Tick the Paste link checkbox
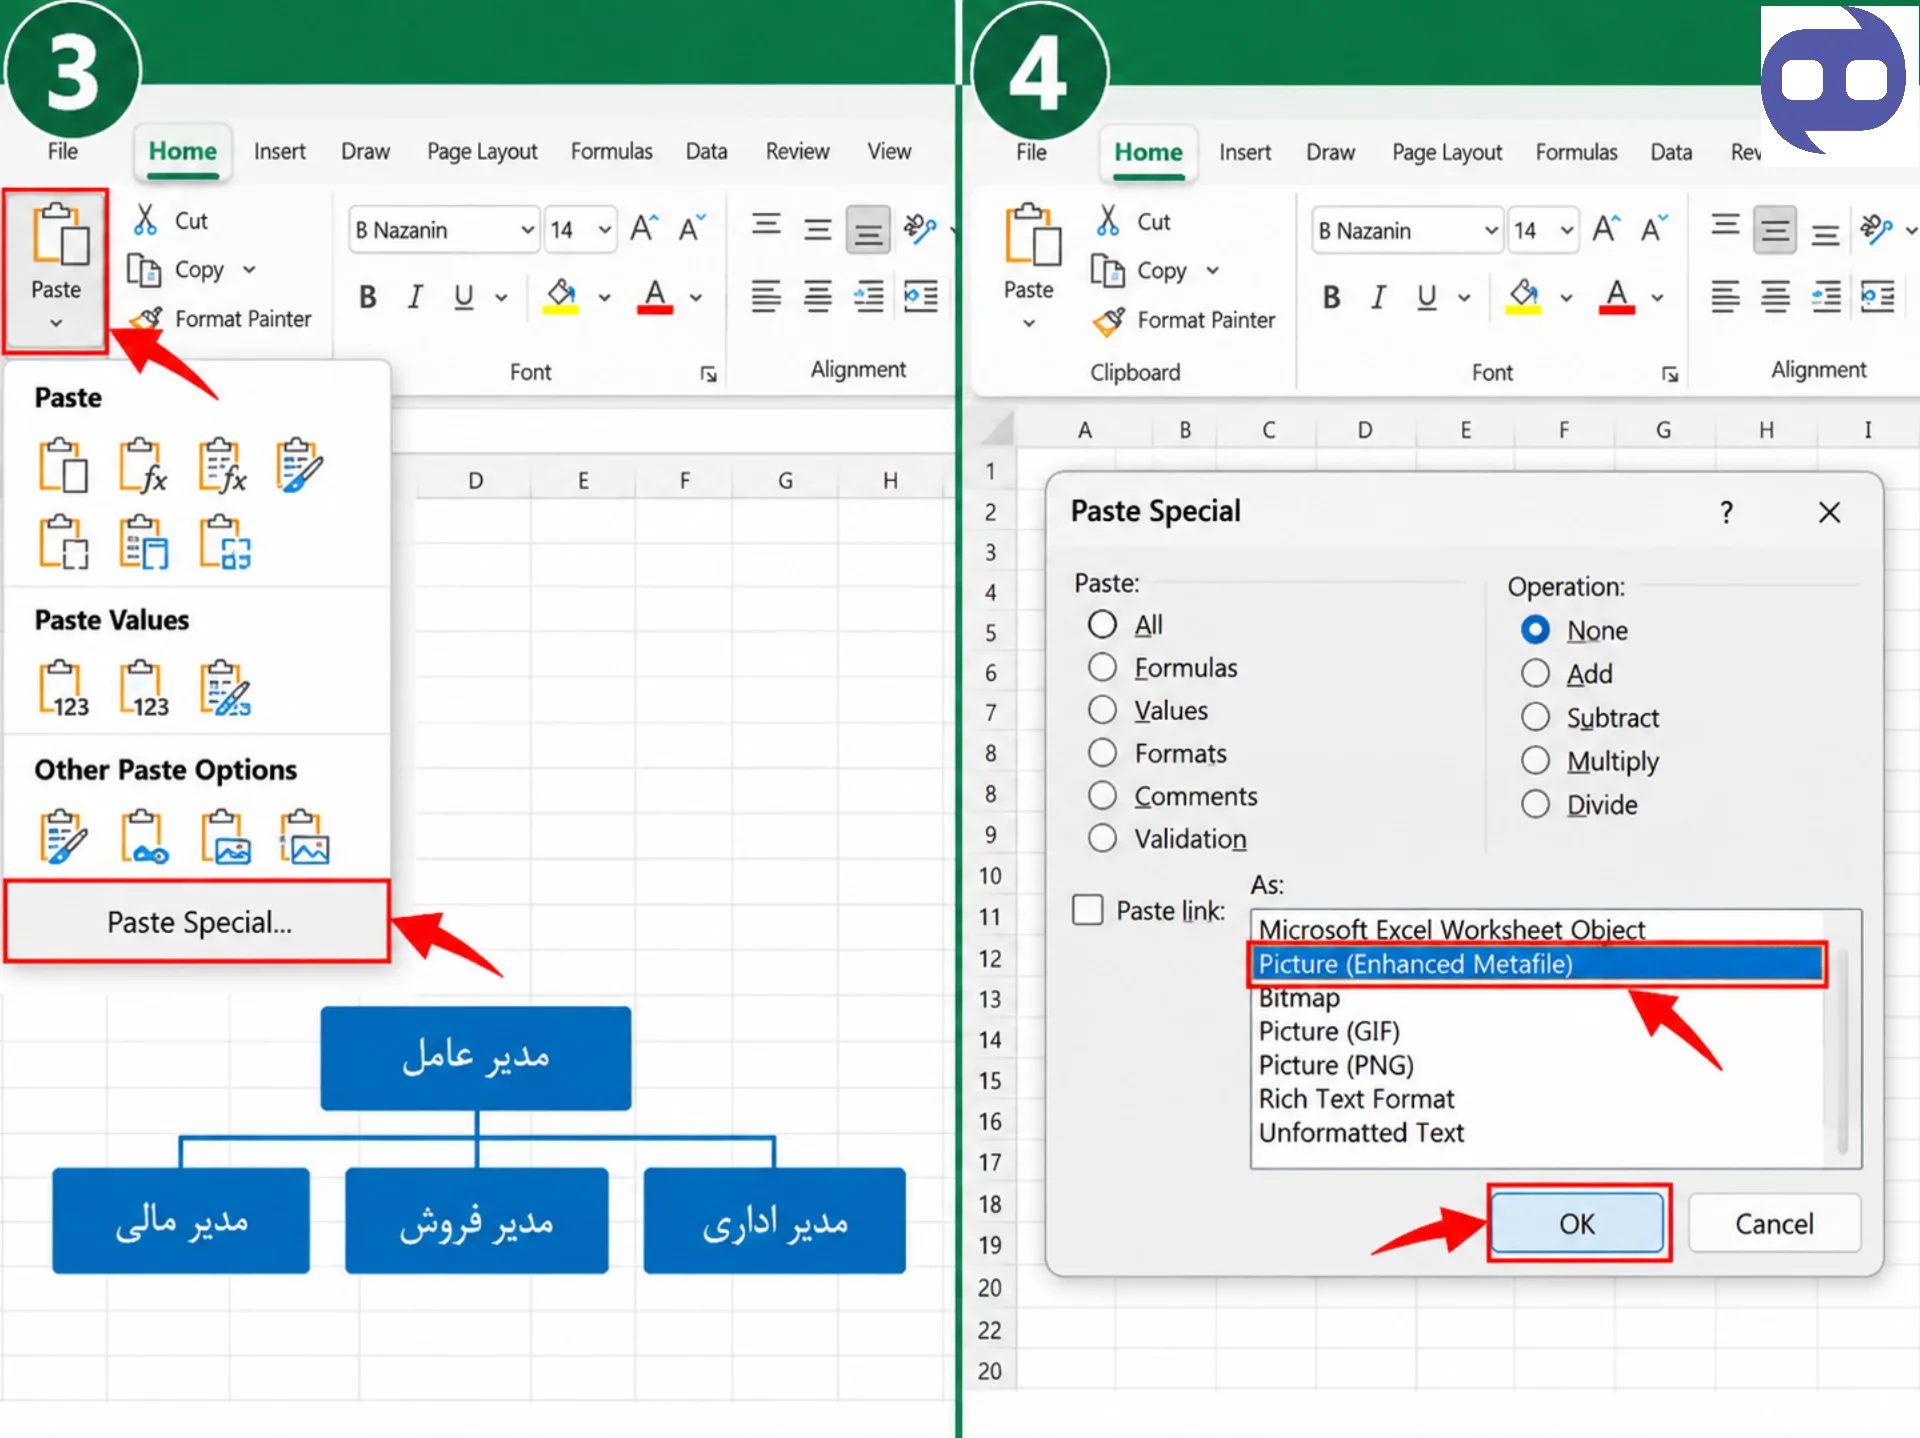The height and width of the screenshot is (1438, 1920). 1087,910
